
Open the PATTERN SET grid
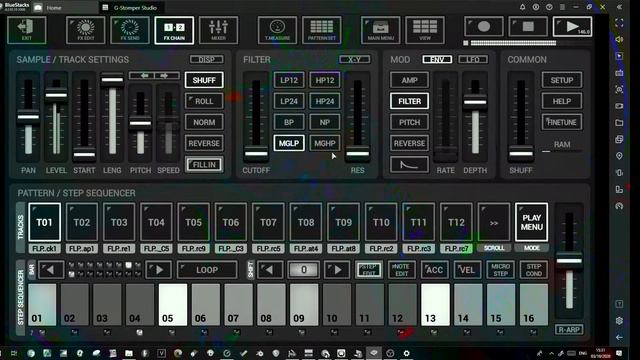pyautogui.click(x=322, y=30)
